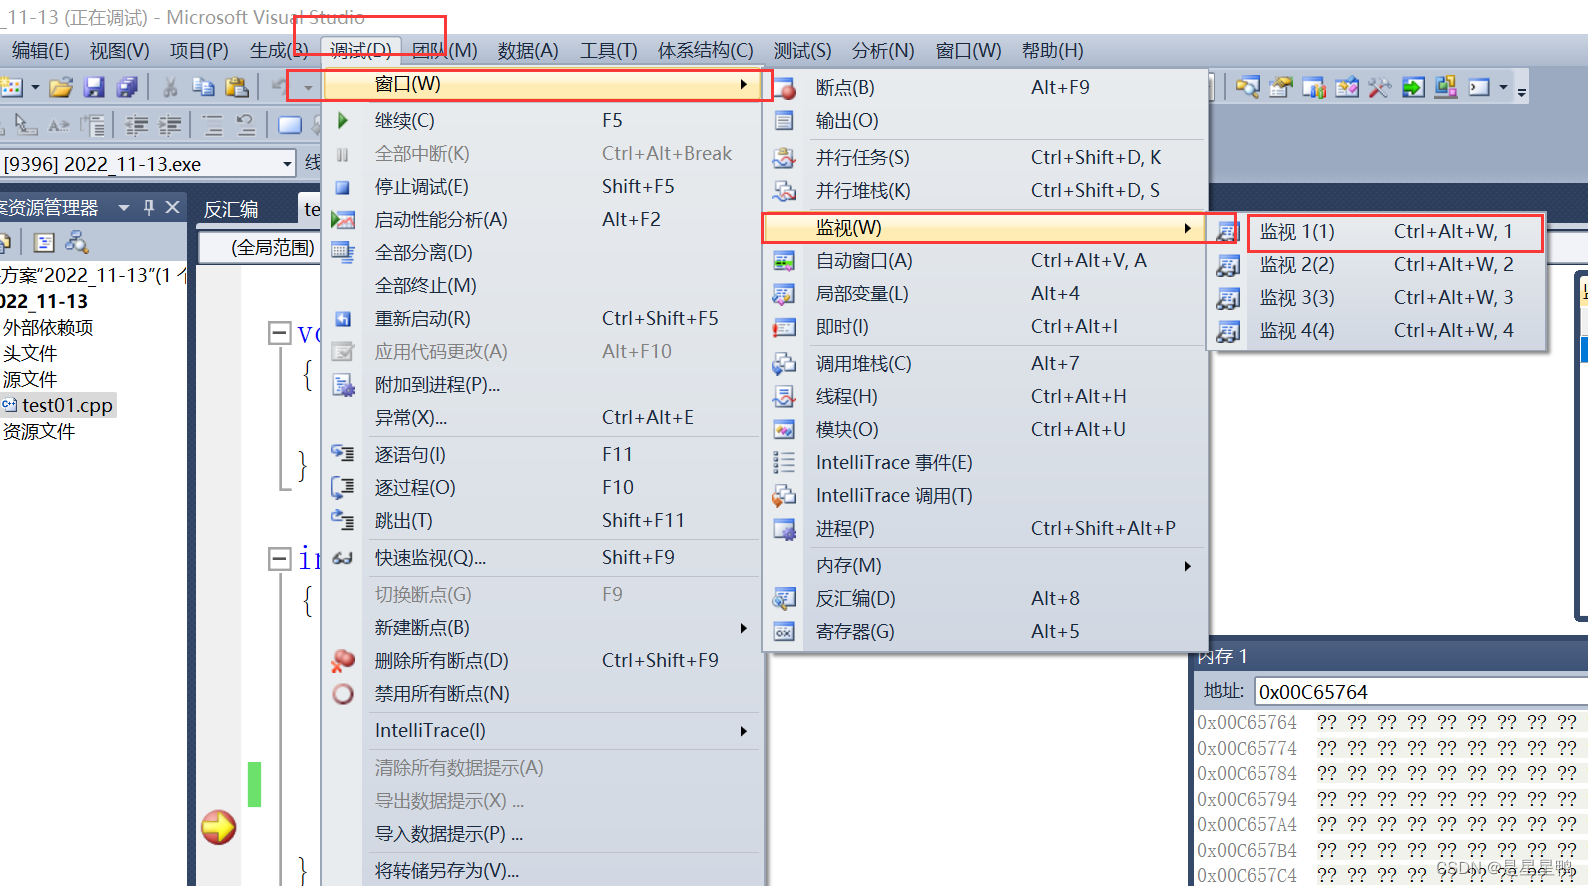Expand the 内存(M) submenu
This screenshot has height=886, width=1588.
[985, 566]
